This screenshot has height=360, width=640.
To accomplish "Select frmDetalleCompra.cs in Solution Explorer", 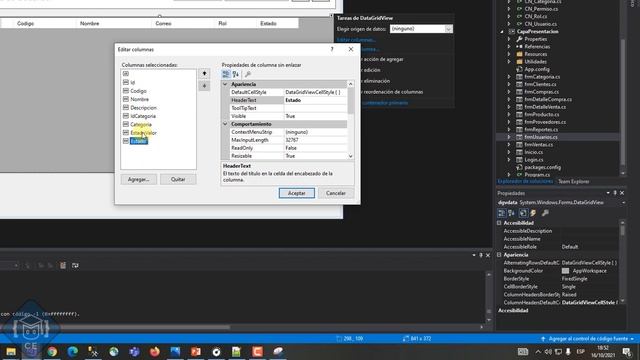I will pos(548,100).
